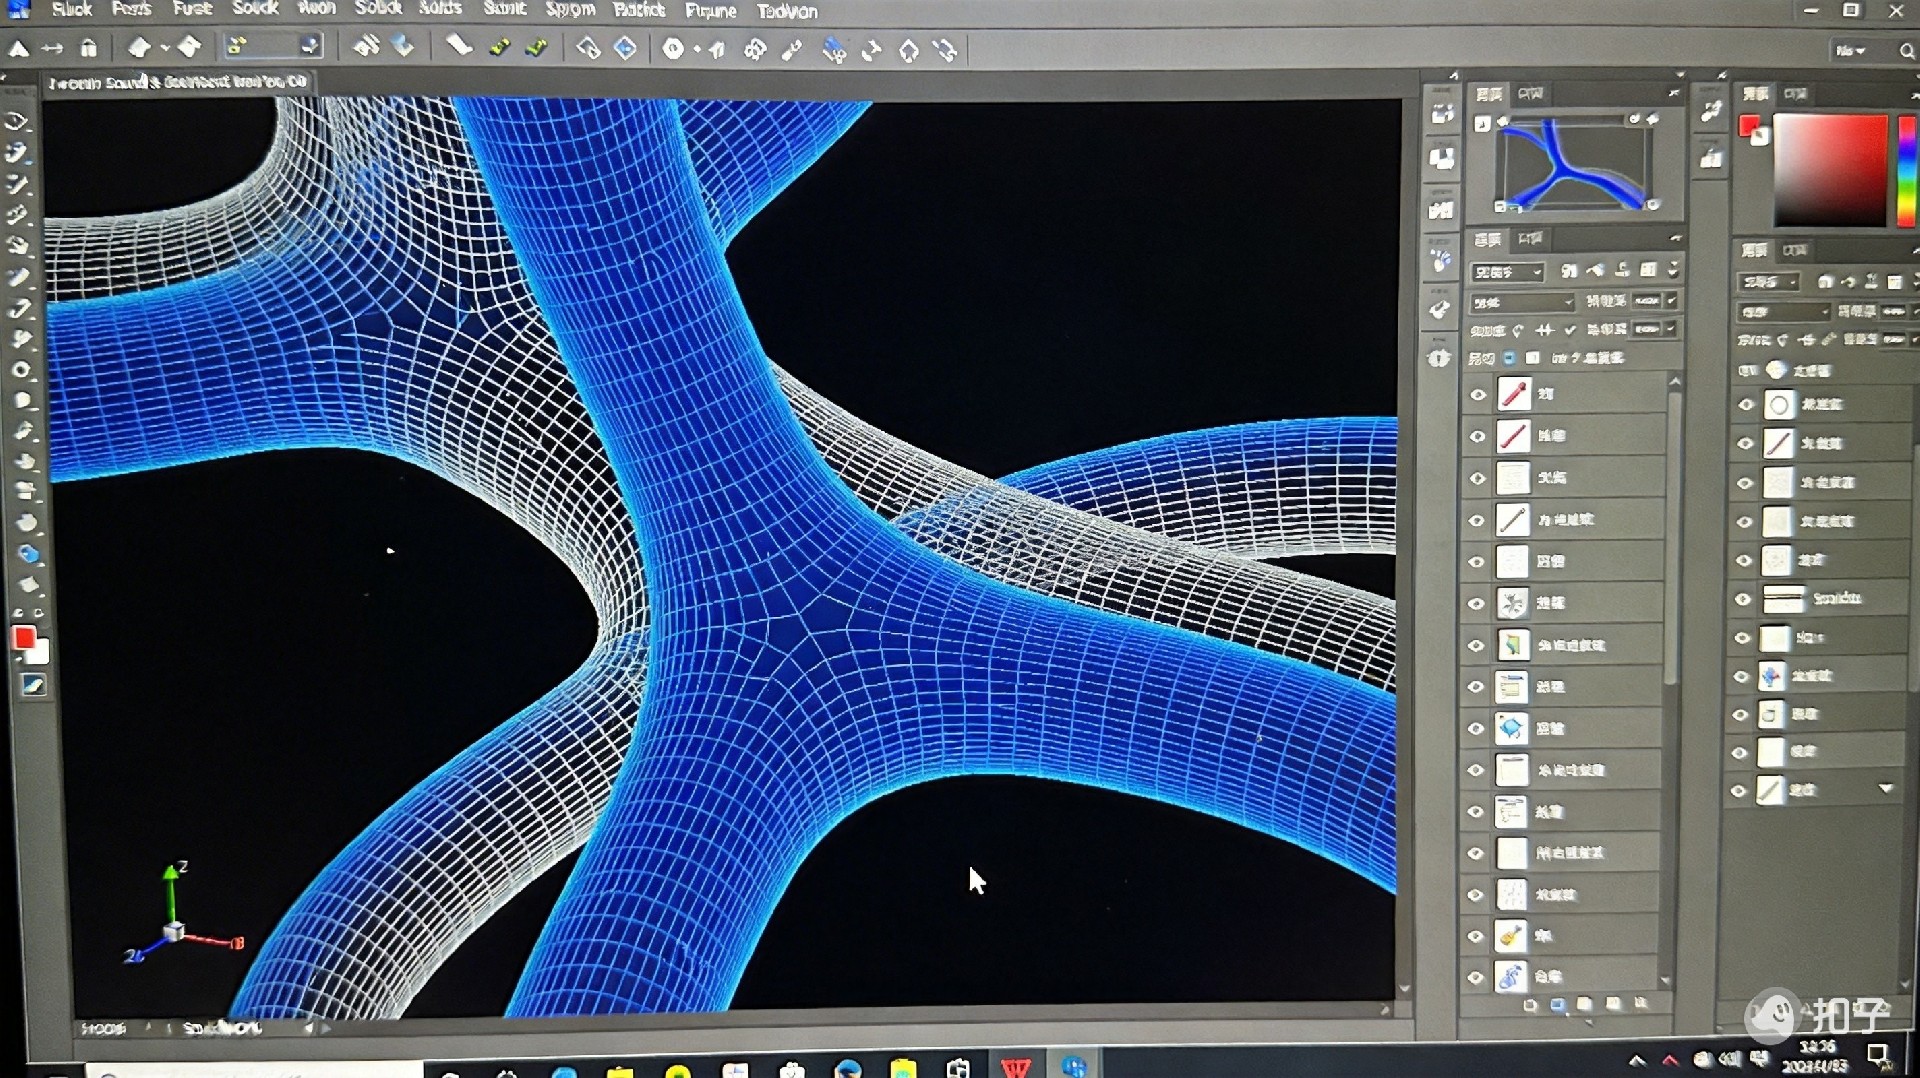Click the blue-highlighted button at layers panel bottom
This screenshot has width=1920, height=1078.
(x=1558, y=1005)
